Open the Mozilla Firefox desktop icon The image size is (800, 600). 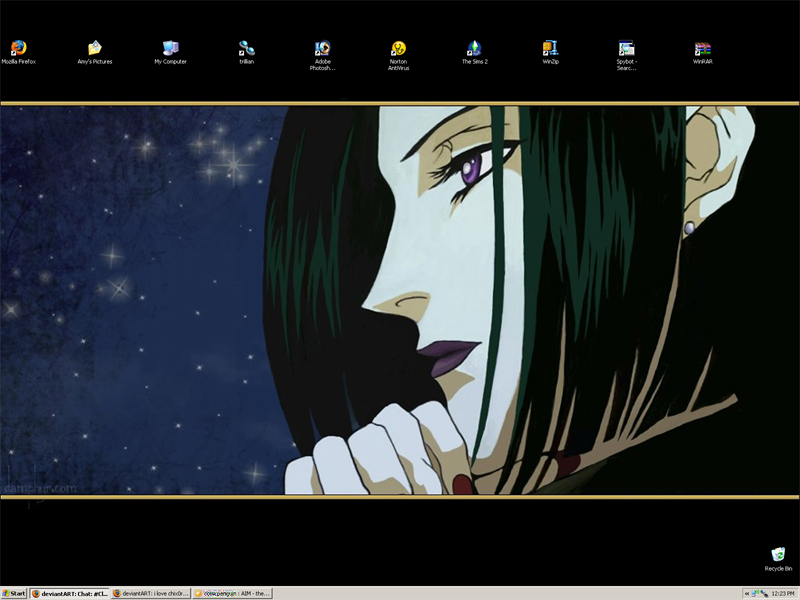[x=18, y=52]
